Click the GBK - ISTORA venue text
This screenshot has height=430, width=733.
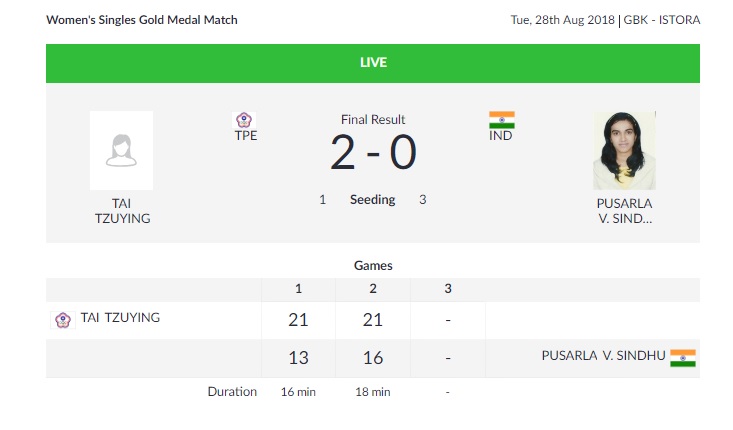661,20
